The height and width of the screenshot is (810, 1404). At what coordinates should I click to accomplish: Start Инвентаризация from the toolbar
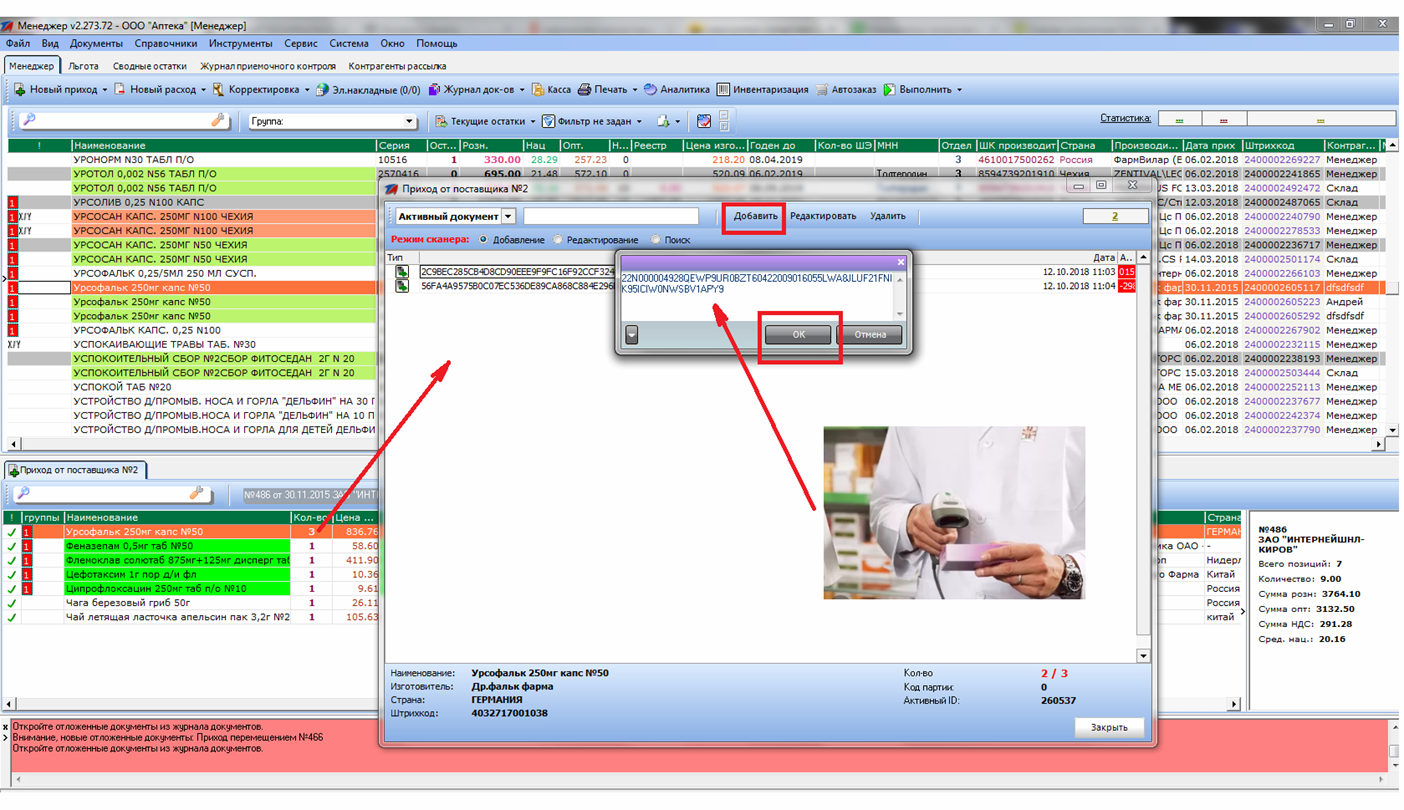(762, 90)
